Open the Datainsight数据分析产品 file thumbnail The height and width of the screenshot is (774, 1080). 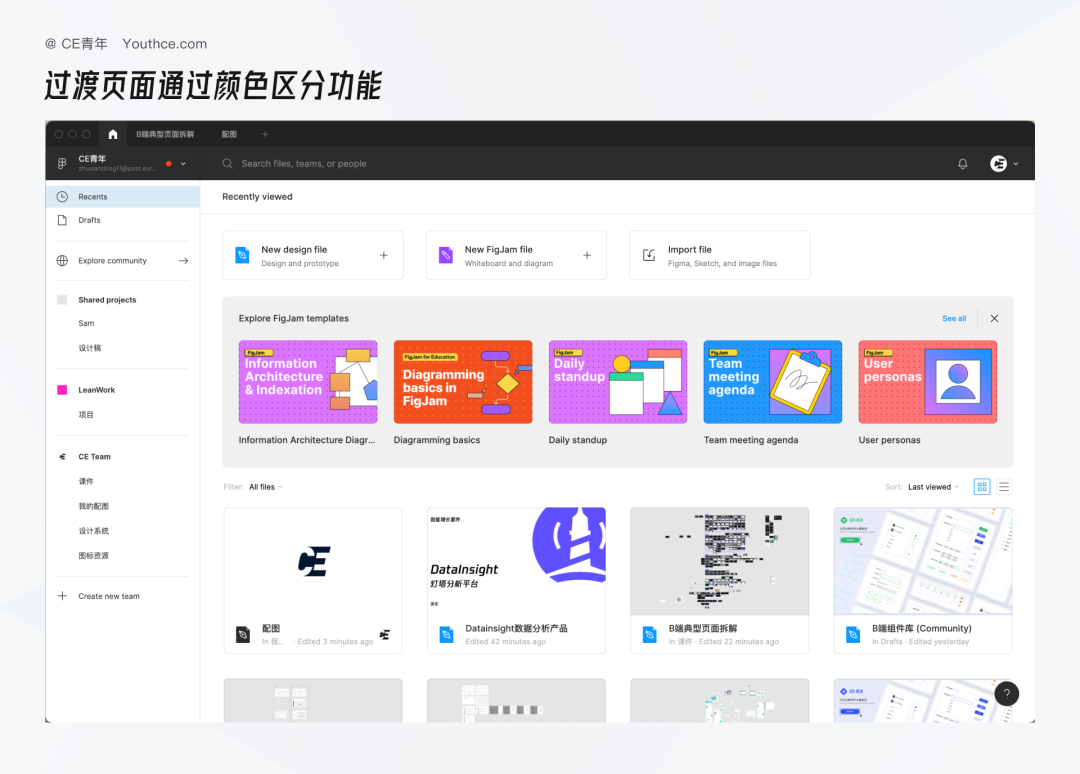pyautogui.click(x=516, y=561)
